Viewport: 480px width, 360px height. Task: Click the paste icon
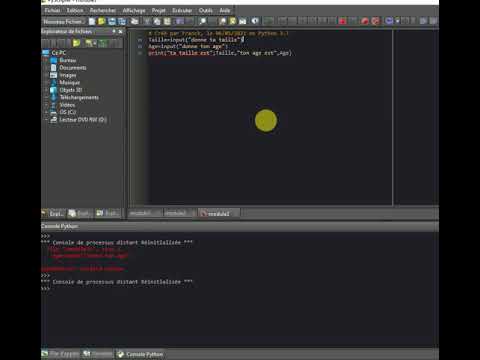(167, 21)
